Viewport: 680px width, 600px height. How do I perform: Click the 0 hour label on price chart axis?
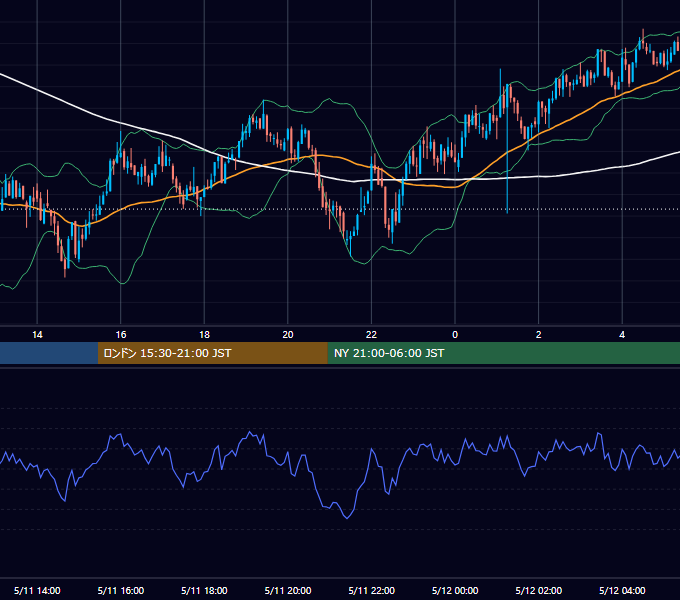point(455,335)
